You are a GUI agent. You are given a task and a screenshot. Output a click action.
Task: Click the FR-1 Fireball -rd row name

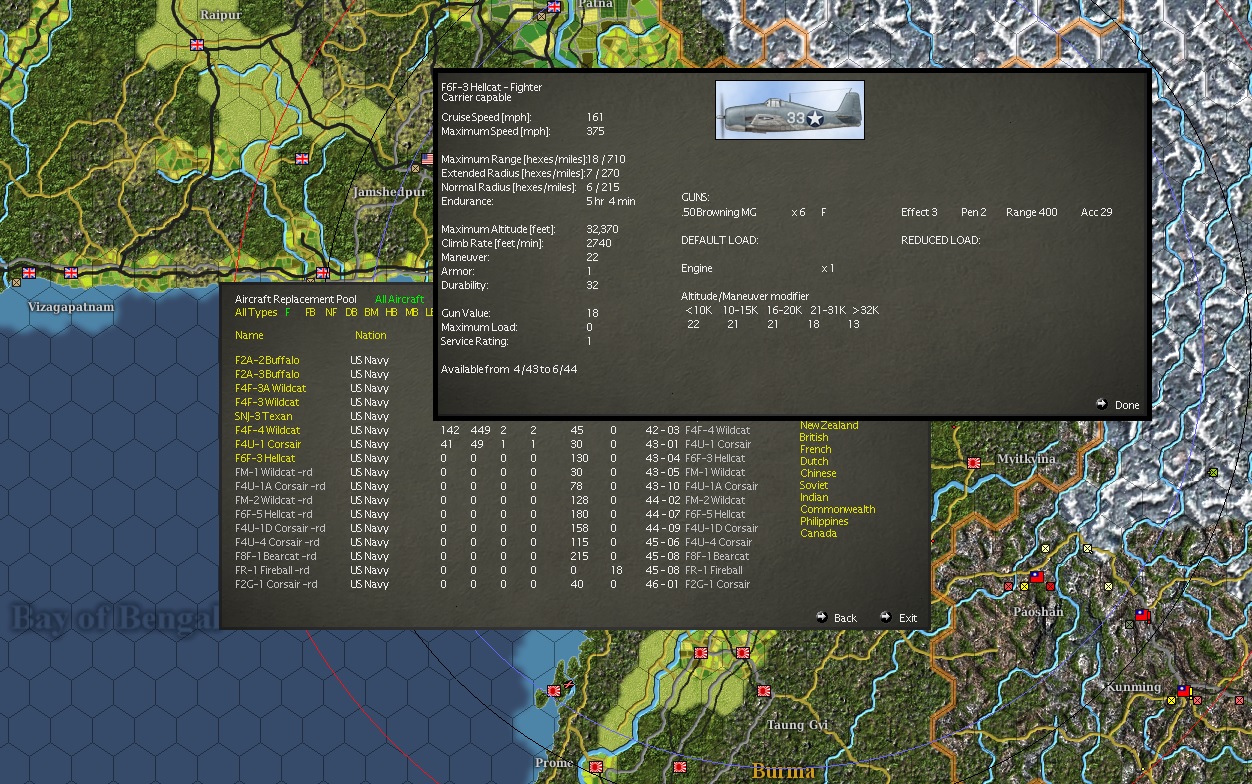[x=276, y=570]
